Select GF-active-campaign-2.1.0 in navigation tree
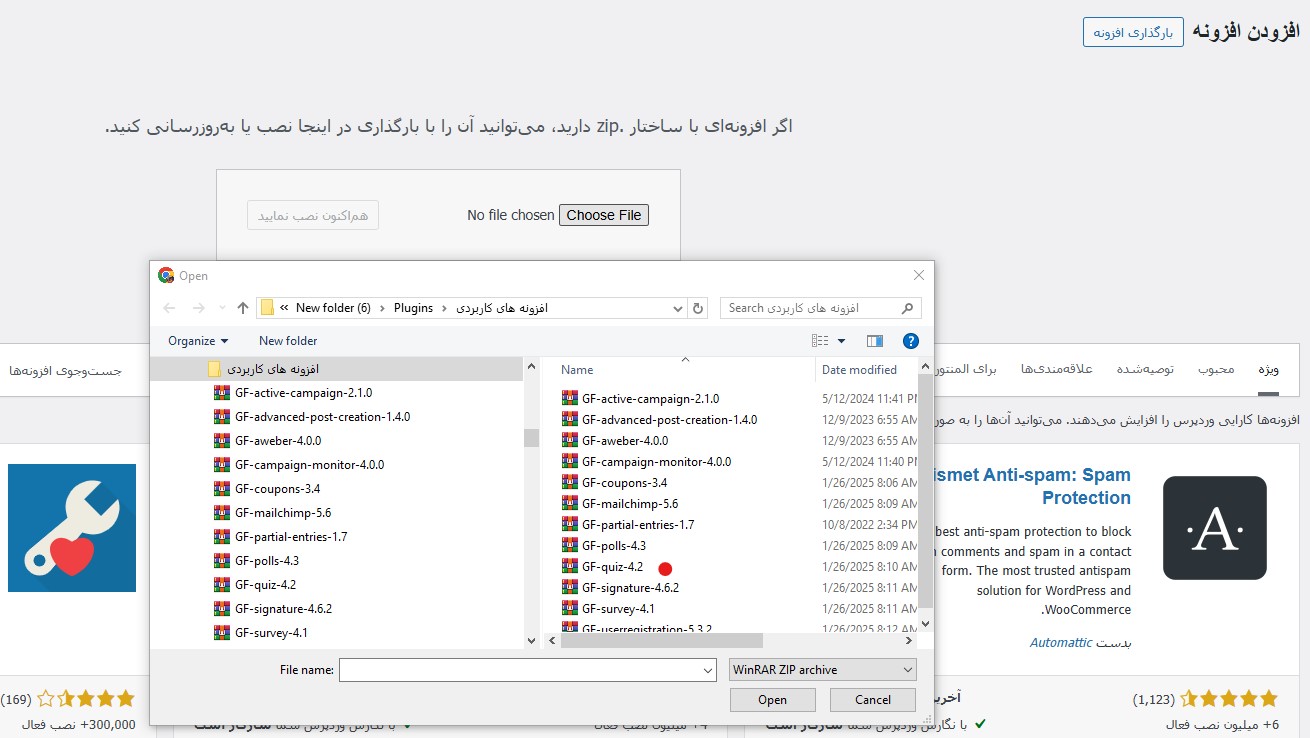This screenshot has height=738, width=1310. point(303,393)
